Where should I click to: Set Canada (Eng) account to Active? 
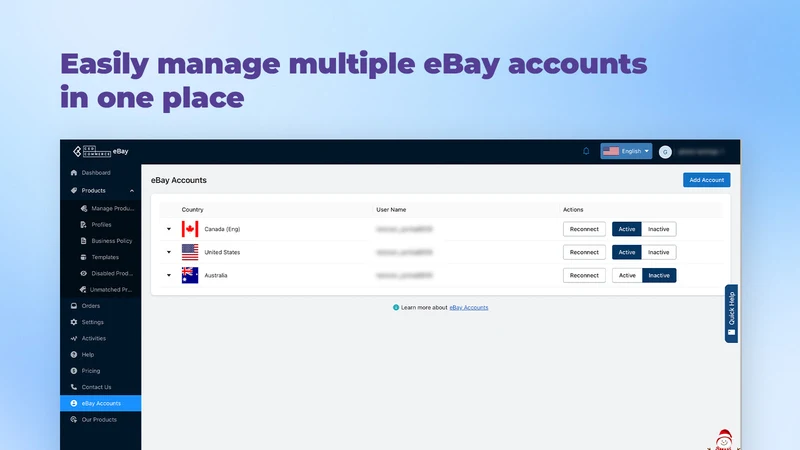627,229
